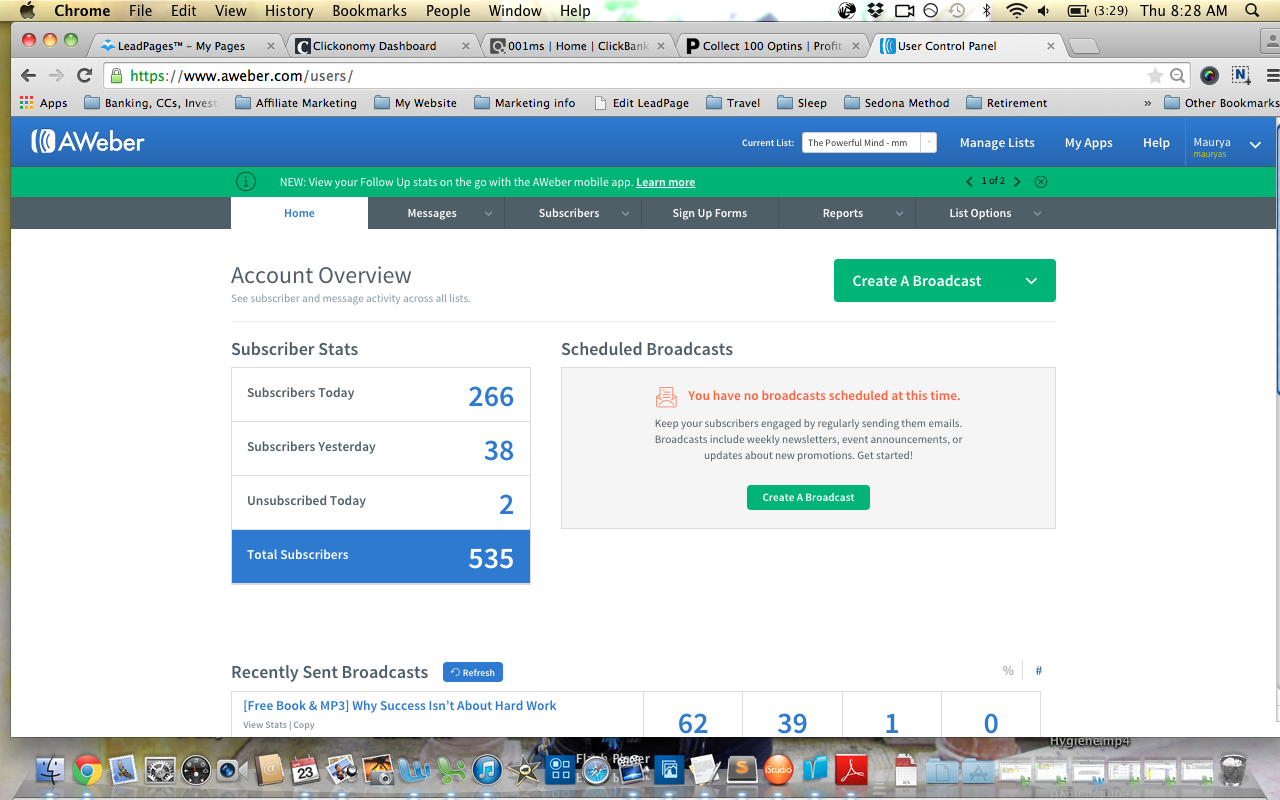Open Safari from the dock
Viewport: 1280px width, 800px height.
[596, 769]
